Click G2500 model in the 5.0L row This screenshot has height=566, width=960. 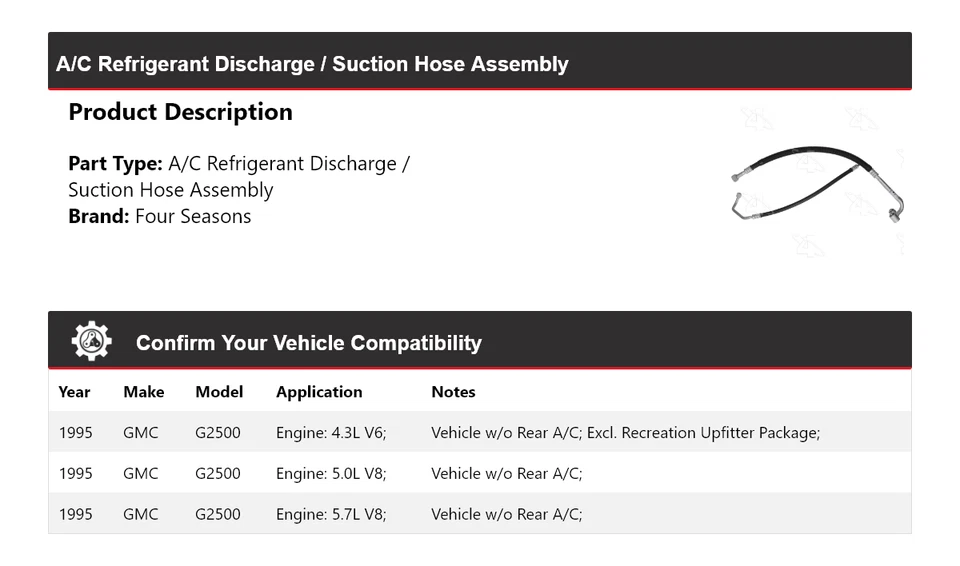coord(218,474)
